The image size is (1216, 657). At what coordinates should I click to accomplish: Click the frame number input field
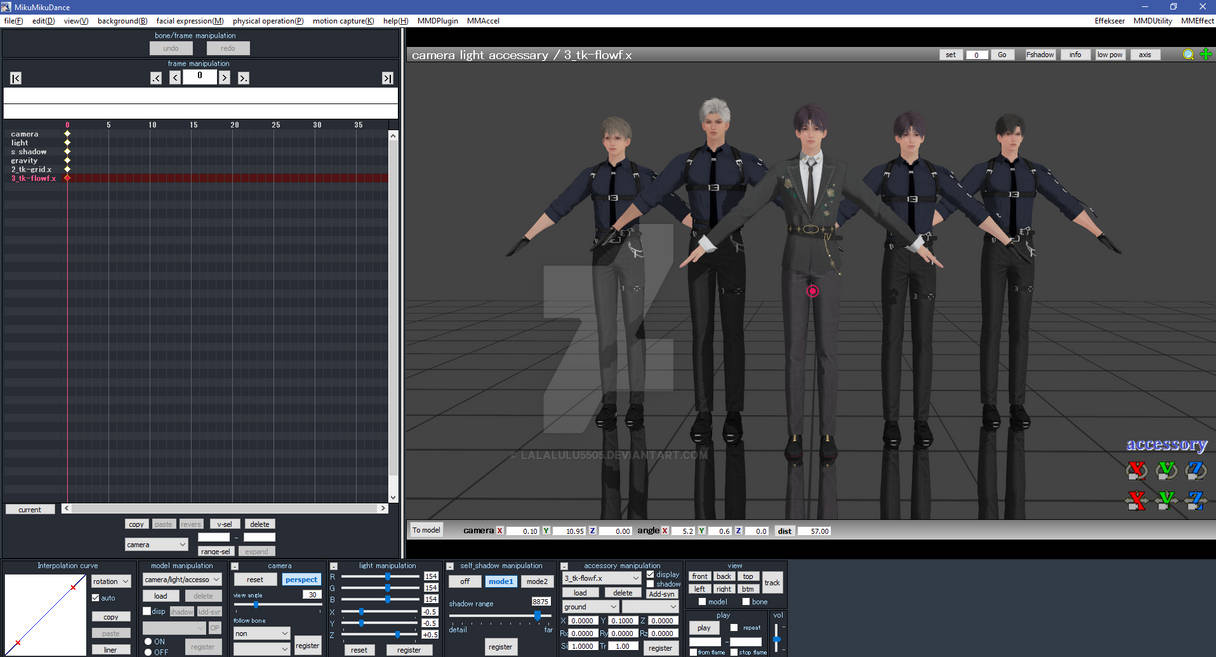pos(200,76)
